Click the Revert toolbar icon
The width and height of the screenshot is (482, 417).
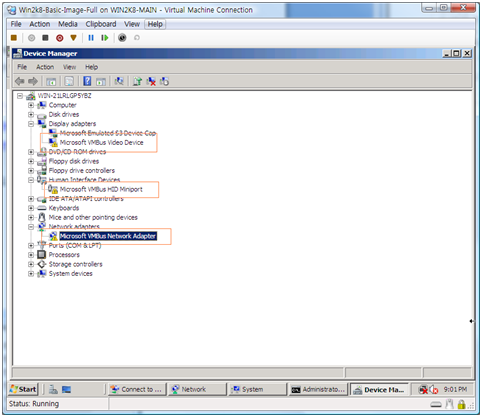137,38
